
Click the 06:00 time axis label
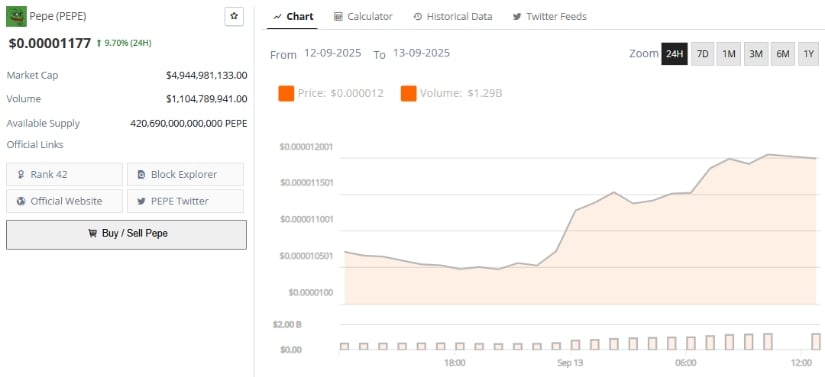coord(686,363)
